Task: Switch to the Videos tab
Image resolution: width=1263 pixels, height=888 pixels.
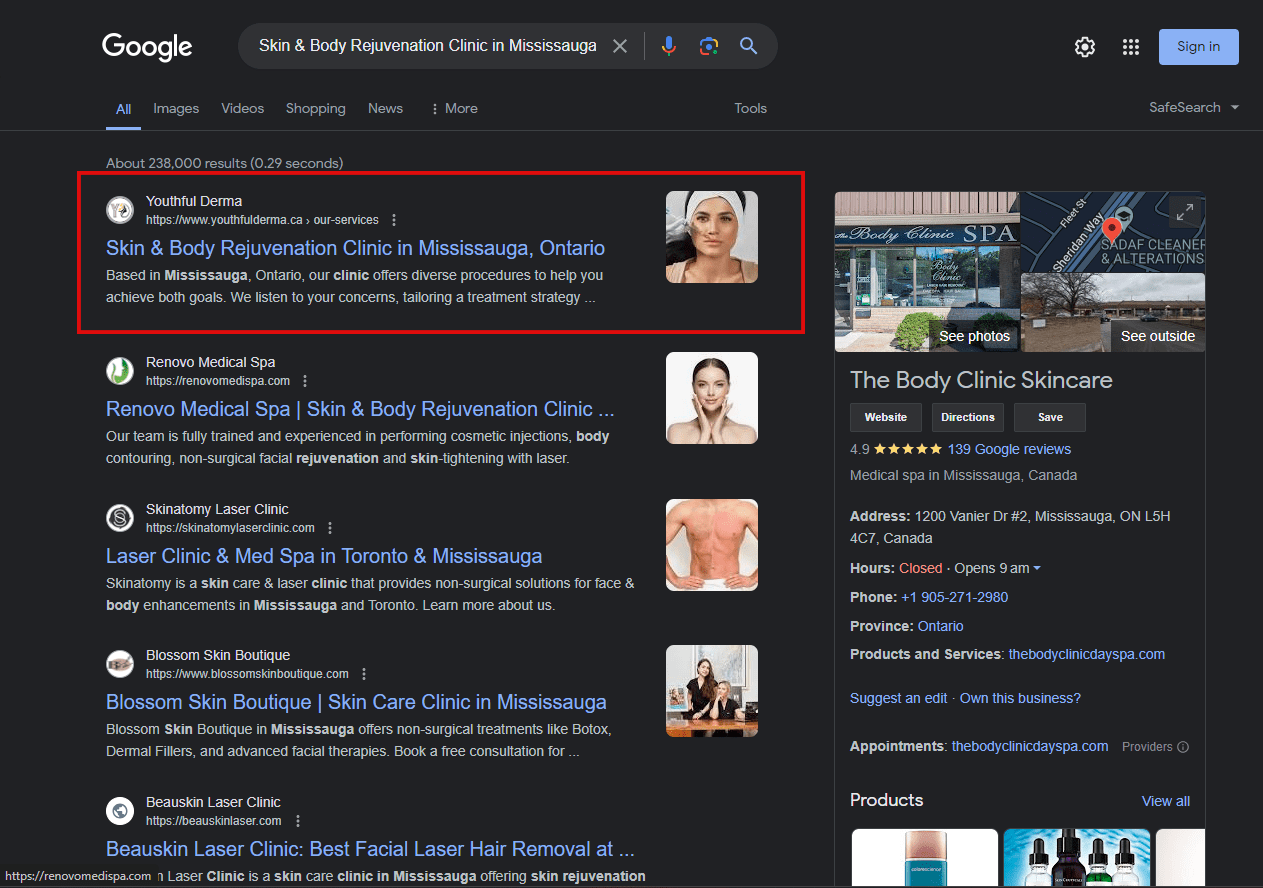Action: click(242, 108)
